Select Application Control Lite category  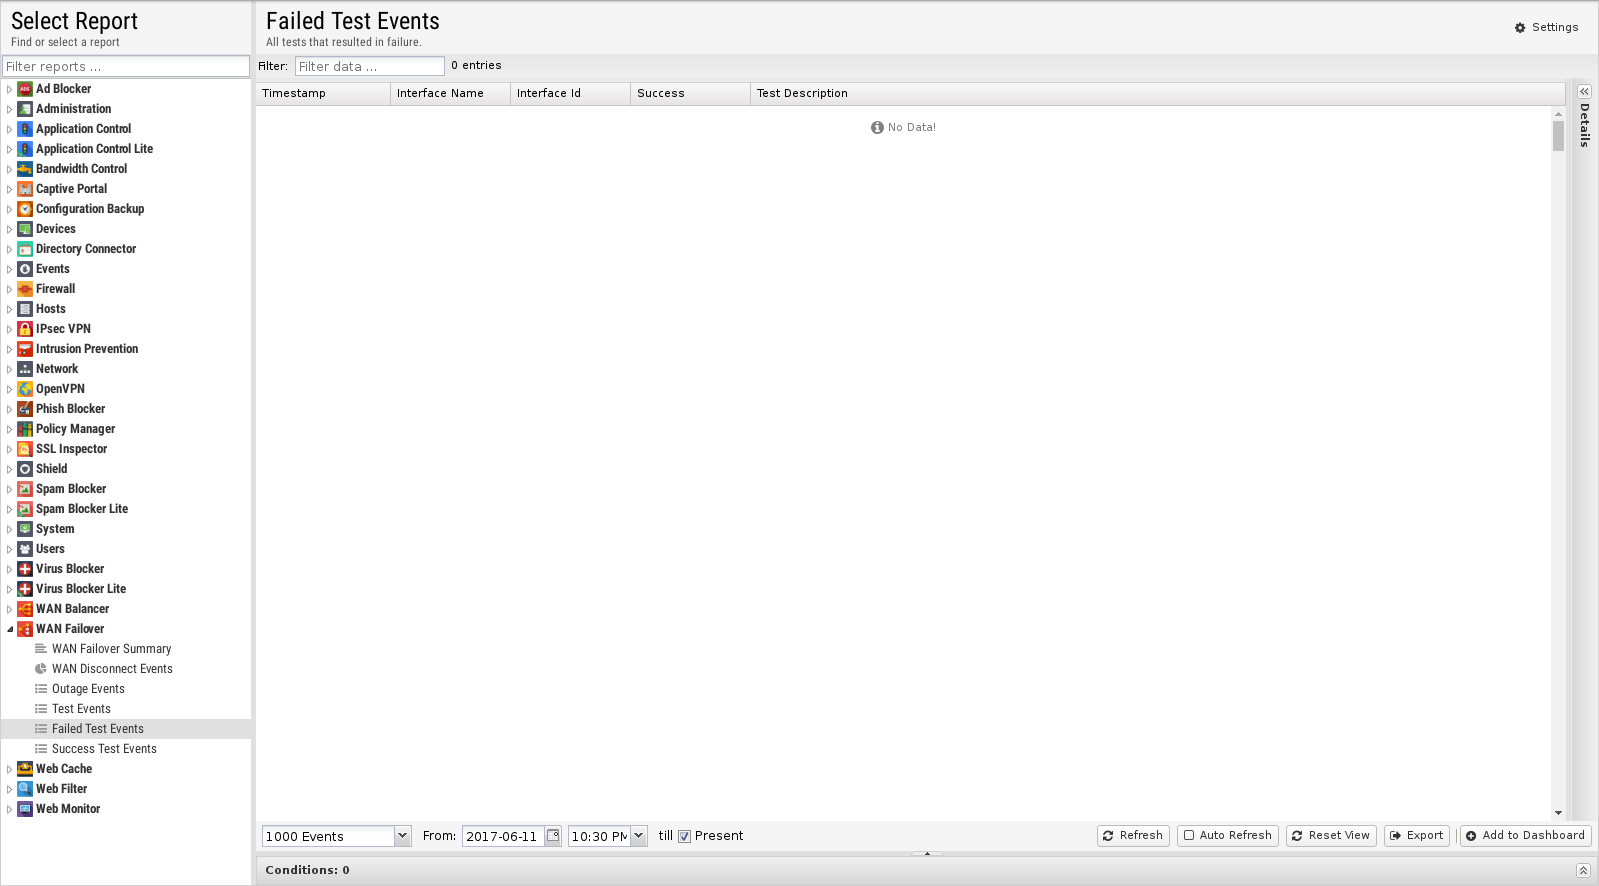[x=94, y=149]
